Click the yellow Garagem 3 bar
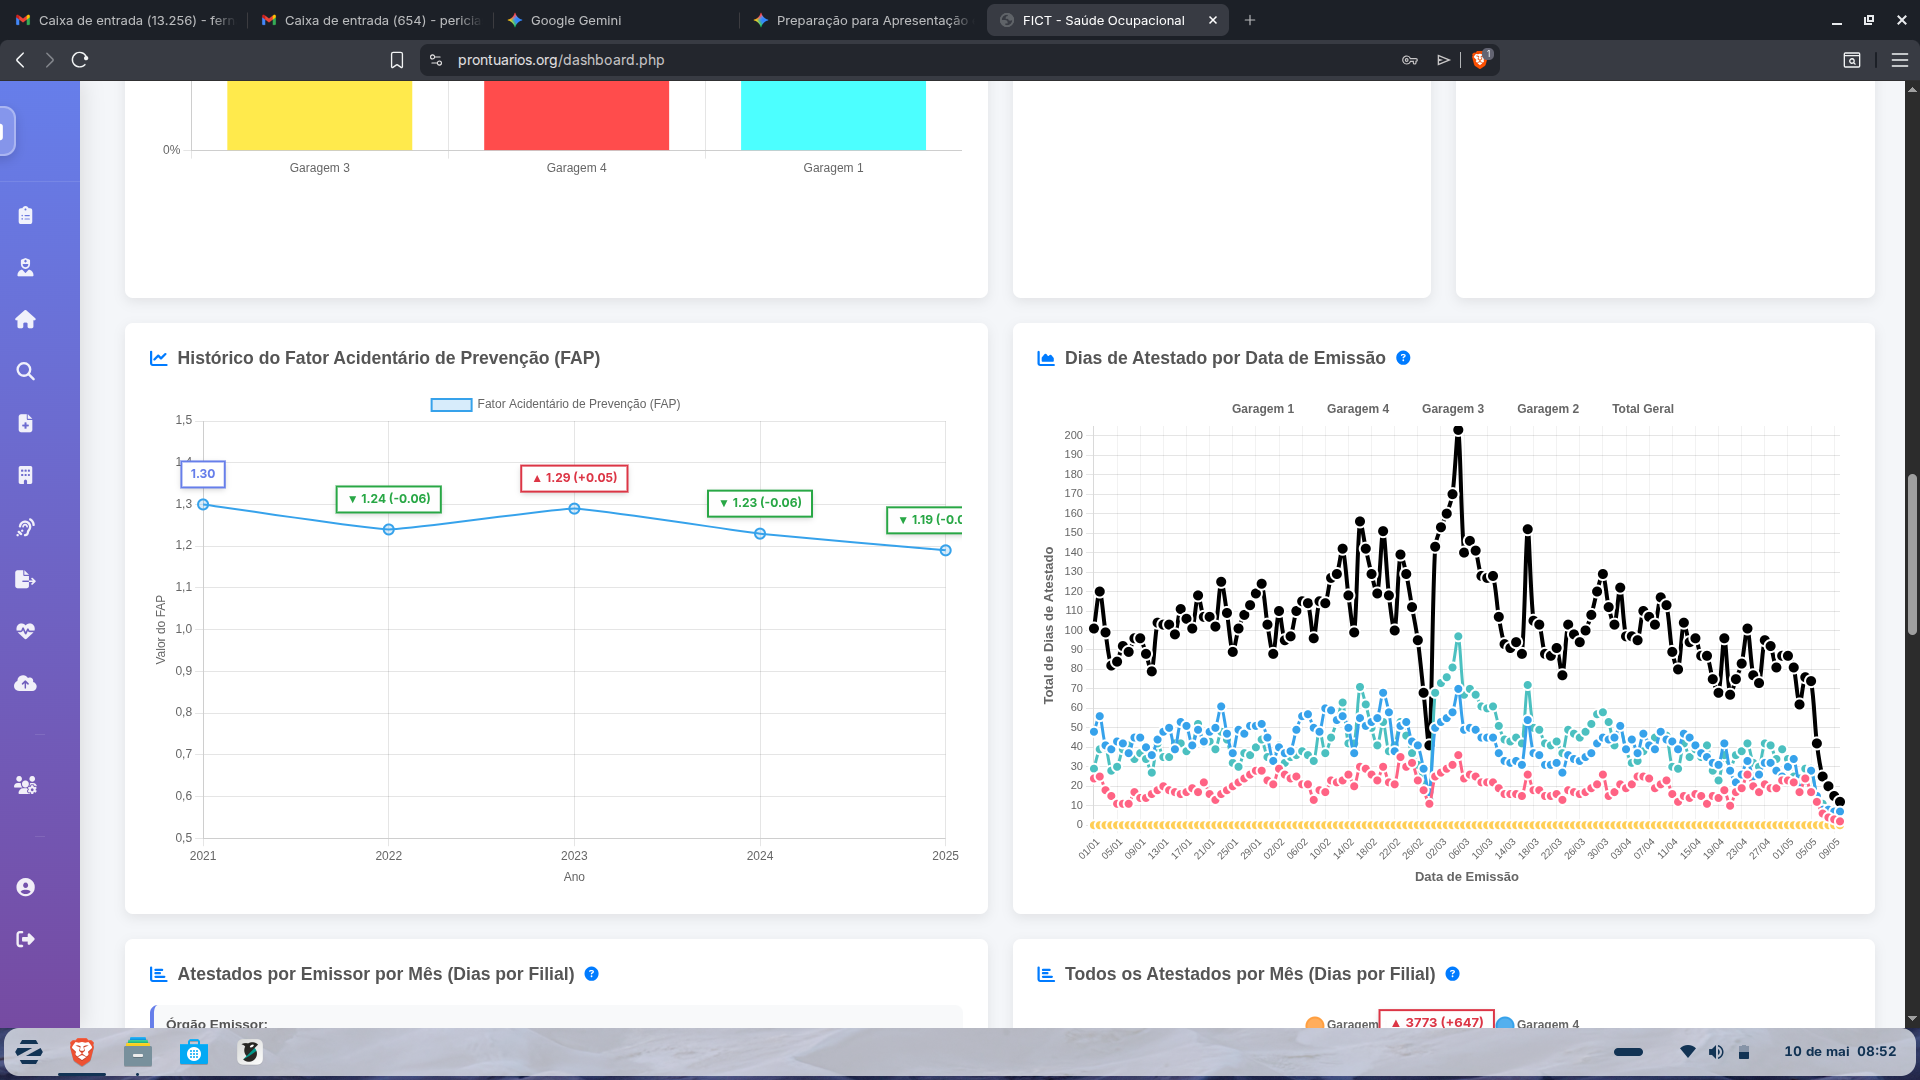This screenshot has width=1920, height=1080. 320,115
